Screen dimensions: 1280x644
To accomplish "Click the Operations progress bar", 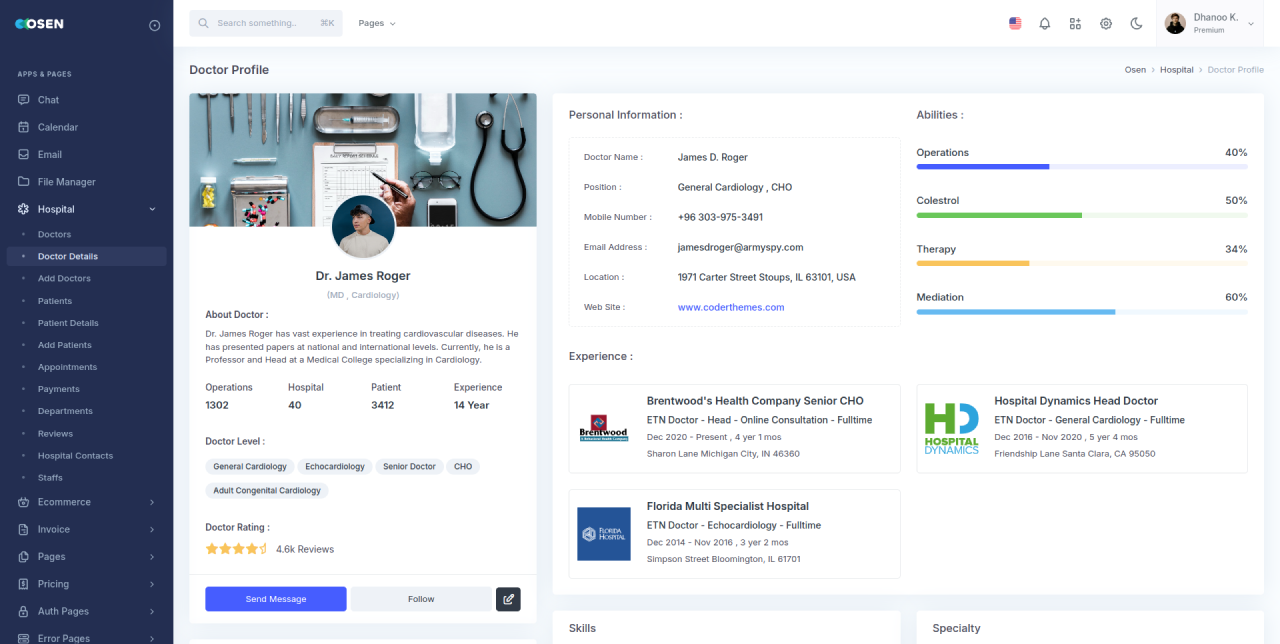I will pyautogui.click(x=1082, y=167).
